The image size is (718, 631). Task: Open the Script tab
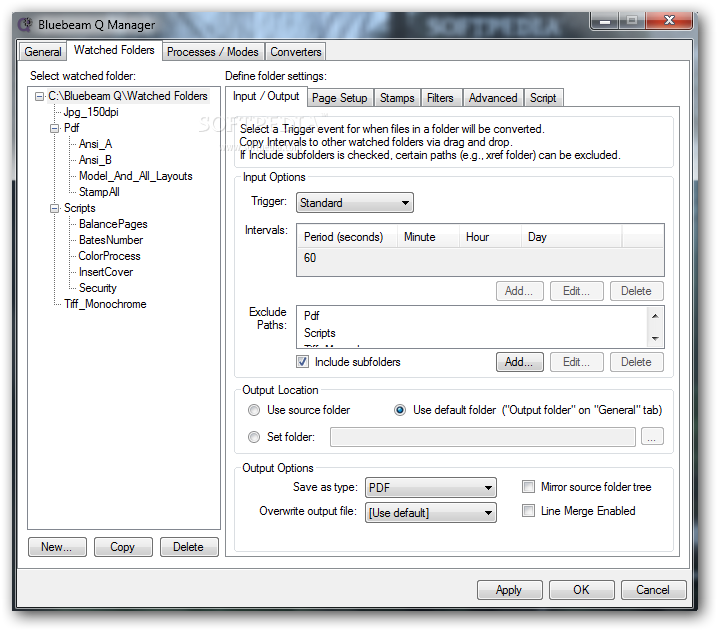click(x=543, y=98)
